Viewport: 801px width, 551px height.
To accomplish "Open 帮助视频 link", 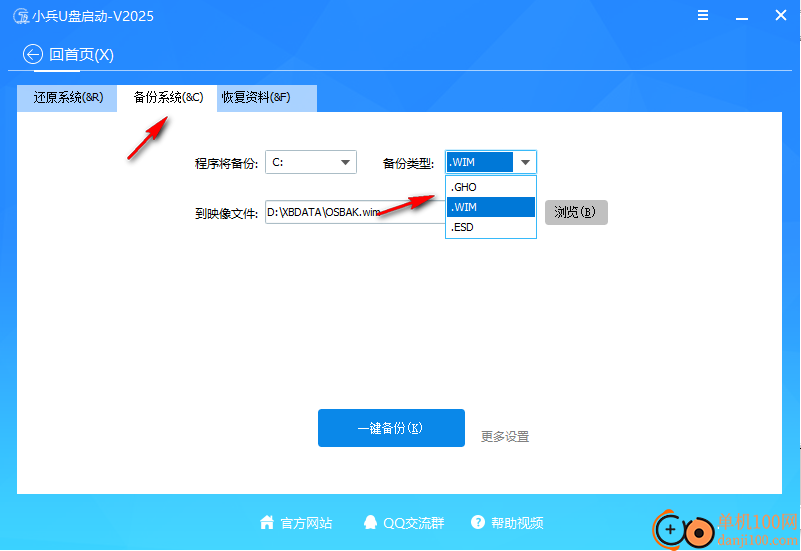I will tap(517, 523).
